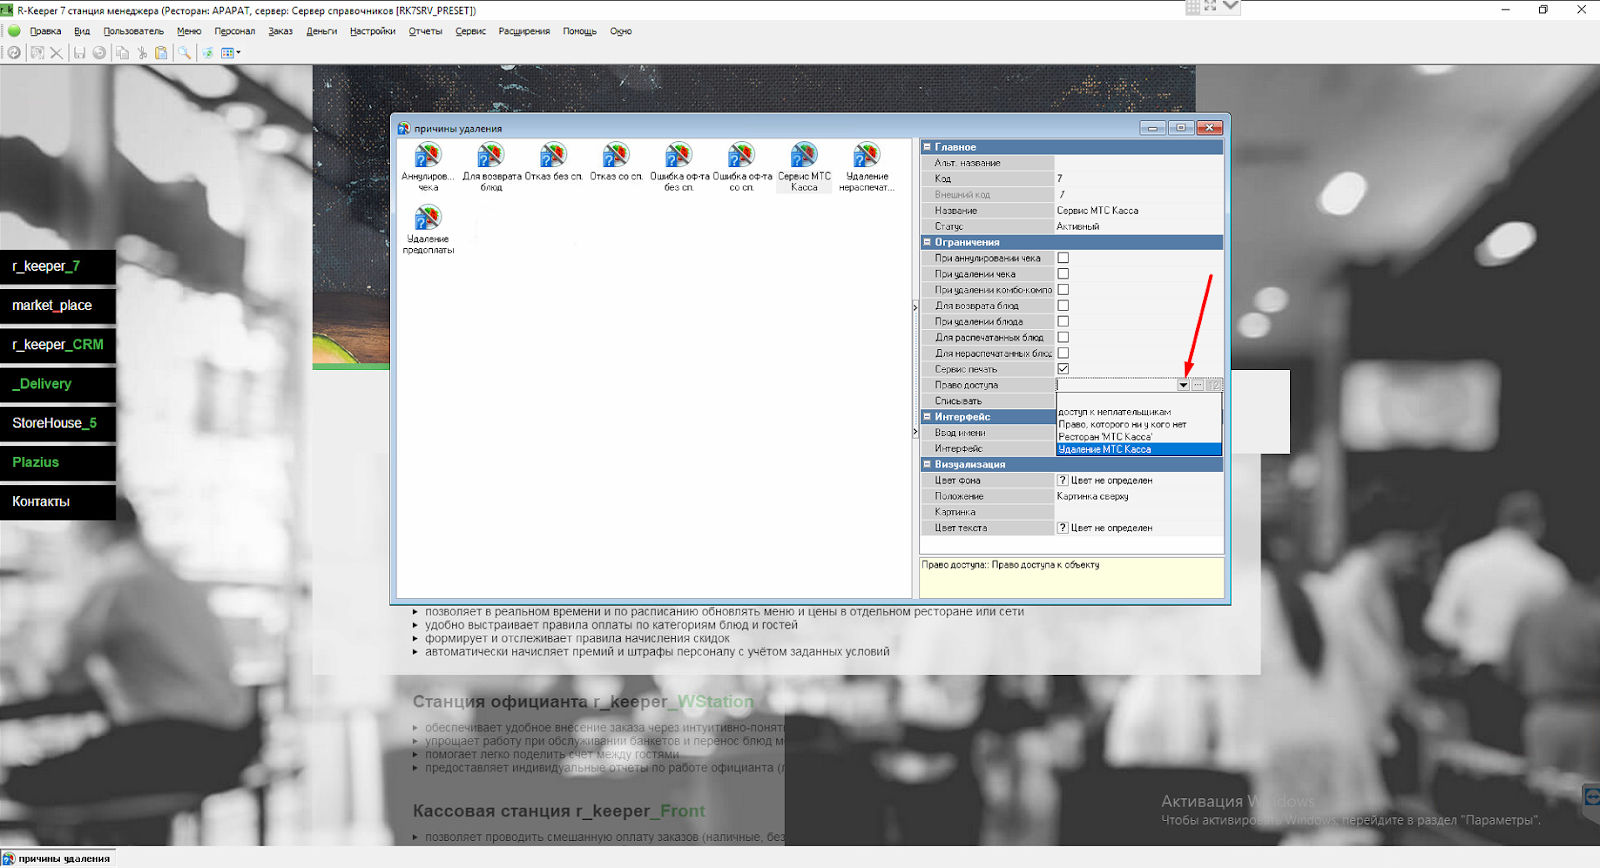The image size is (1600, 868).
Task: Toggle 'При удалении комбо-компо' checkbox
Action: click(x=1063, y=290)
